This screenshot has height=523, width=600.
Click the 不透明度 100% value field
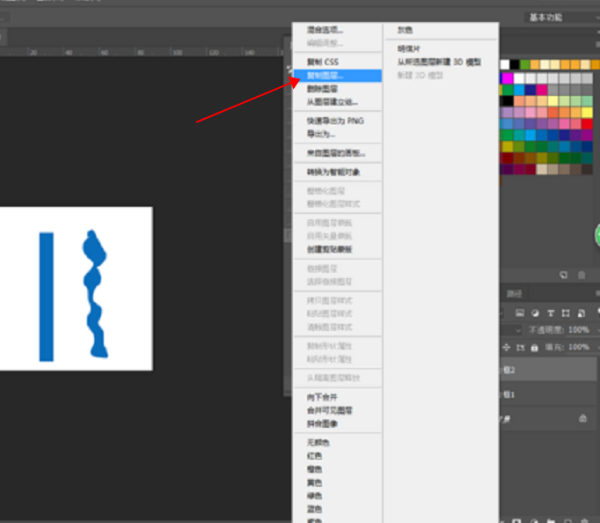tap(579, 330)
